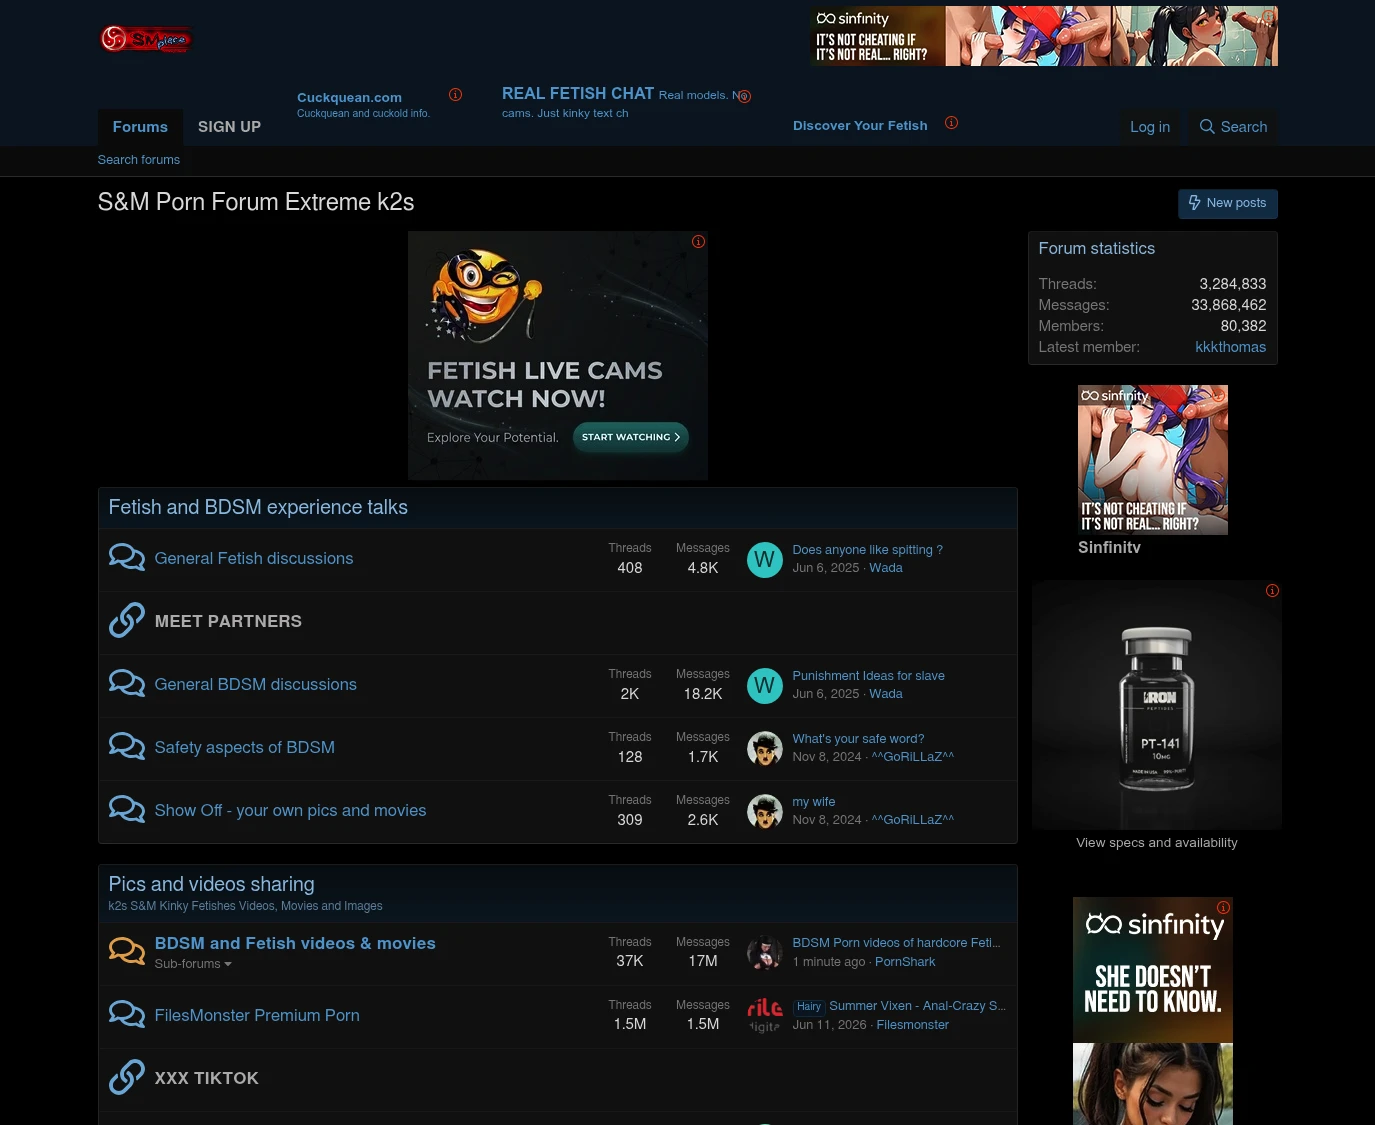Click the forum icon for FilesMonster Premium Porn

127,1015
